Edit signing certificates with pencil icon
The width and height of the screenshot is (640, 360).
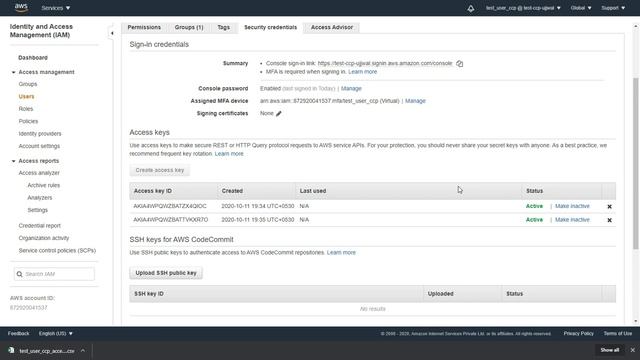coord(279,113)
